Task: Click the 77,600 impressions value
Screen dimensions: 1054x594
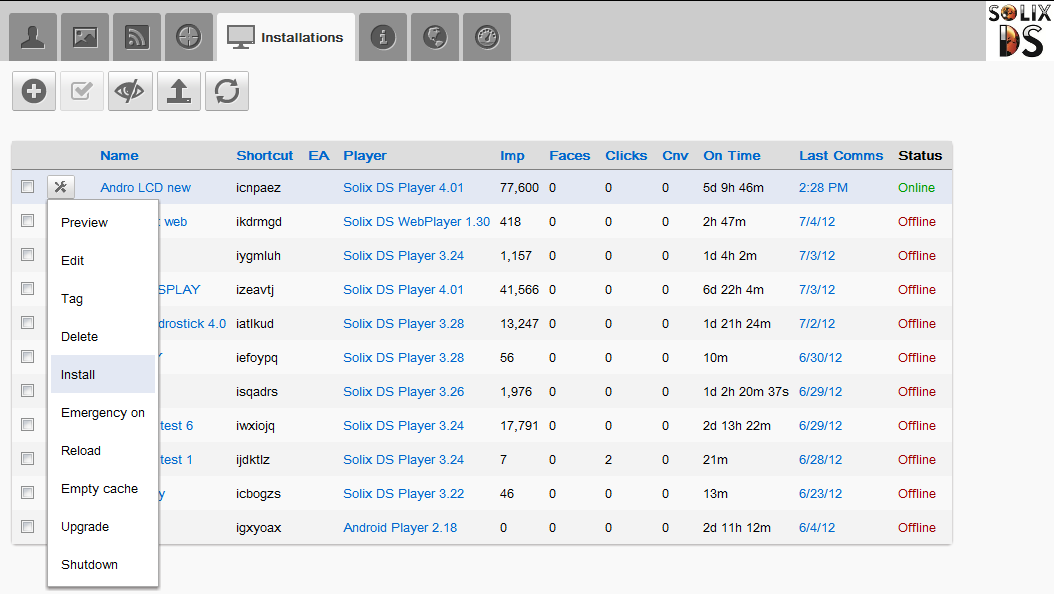Action: tap(519, 187)
